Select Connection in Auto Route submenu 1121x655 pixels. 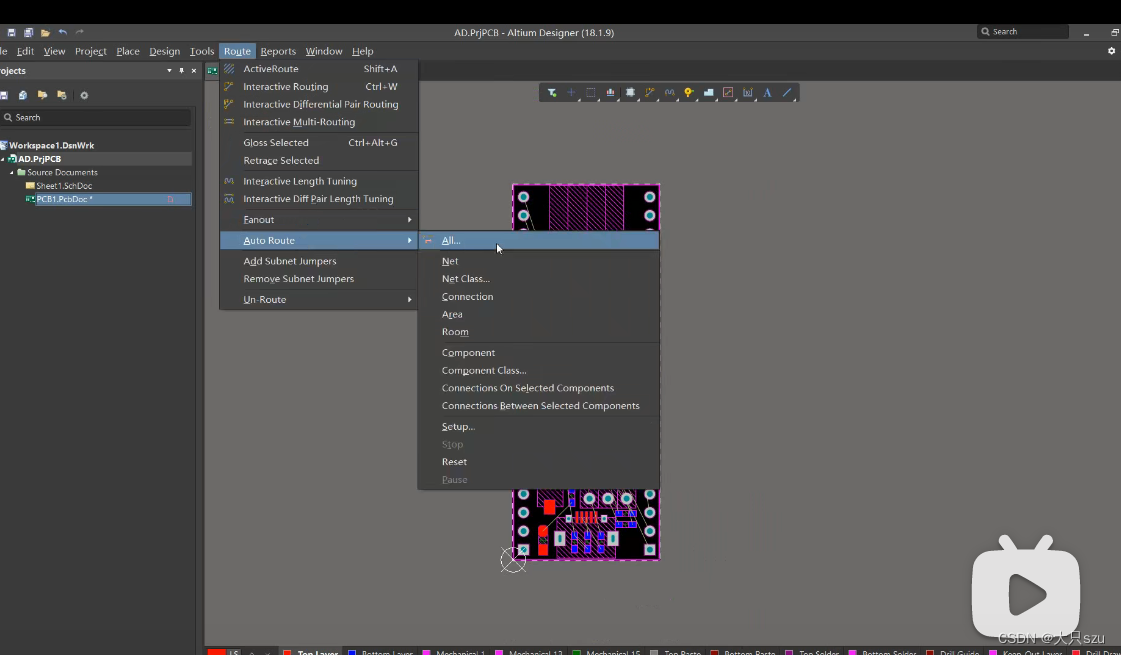pyautogui.click(x=538, y=296)
